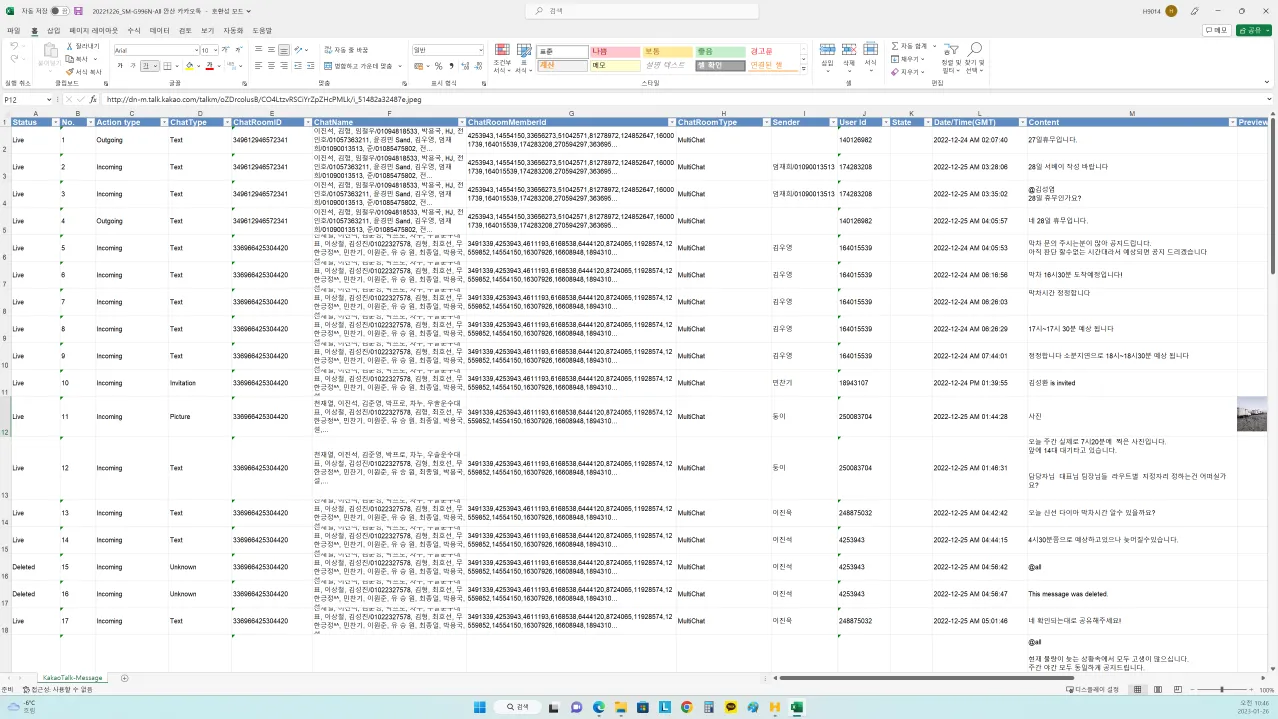Select the KakaoTalk-Message sheet tab
1278x719 pixels.
coord(72,678)
